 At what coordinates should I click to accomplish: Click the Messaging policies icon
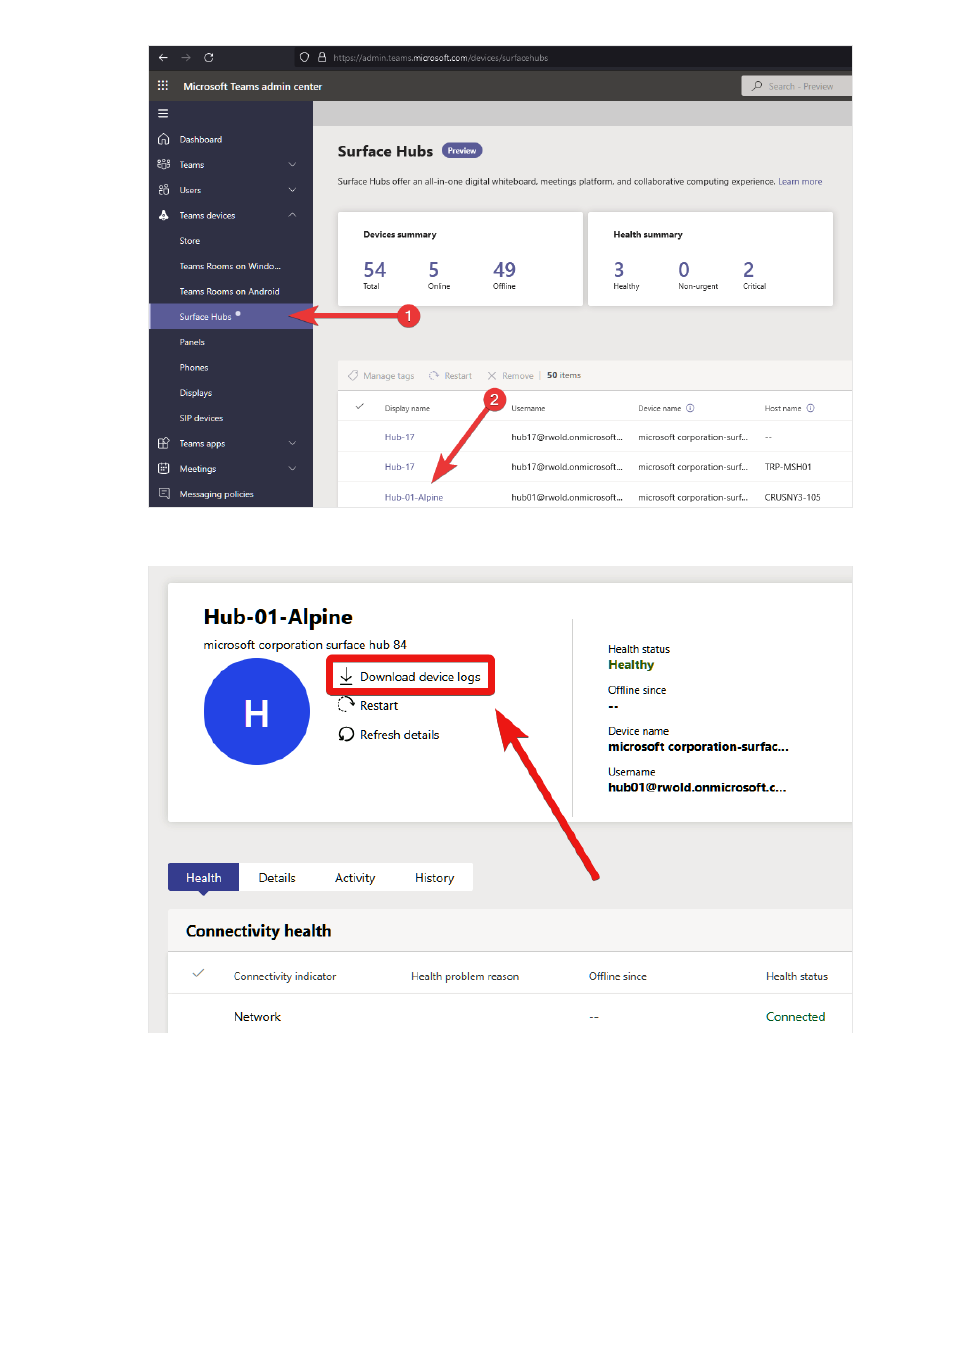[164, 494]
